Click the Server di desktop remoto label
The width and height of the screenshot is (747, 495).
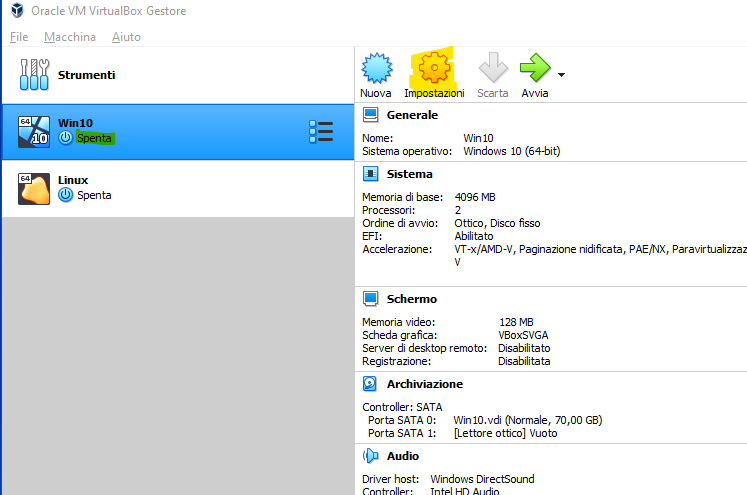coord(424,348)
